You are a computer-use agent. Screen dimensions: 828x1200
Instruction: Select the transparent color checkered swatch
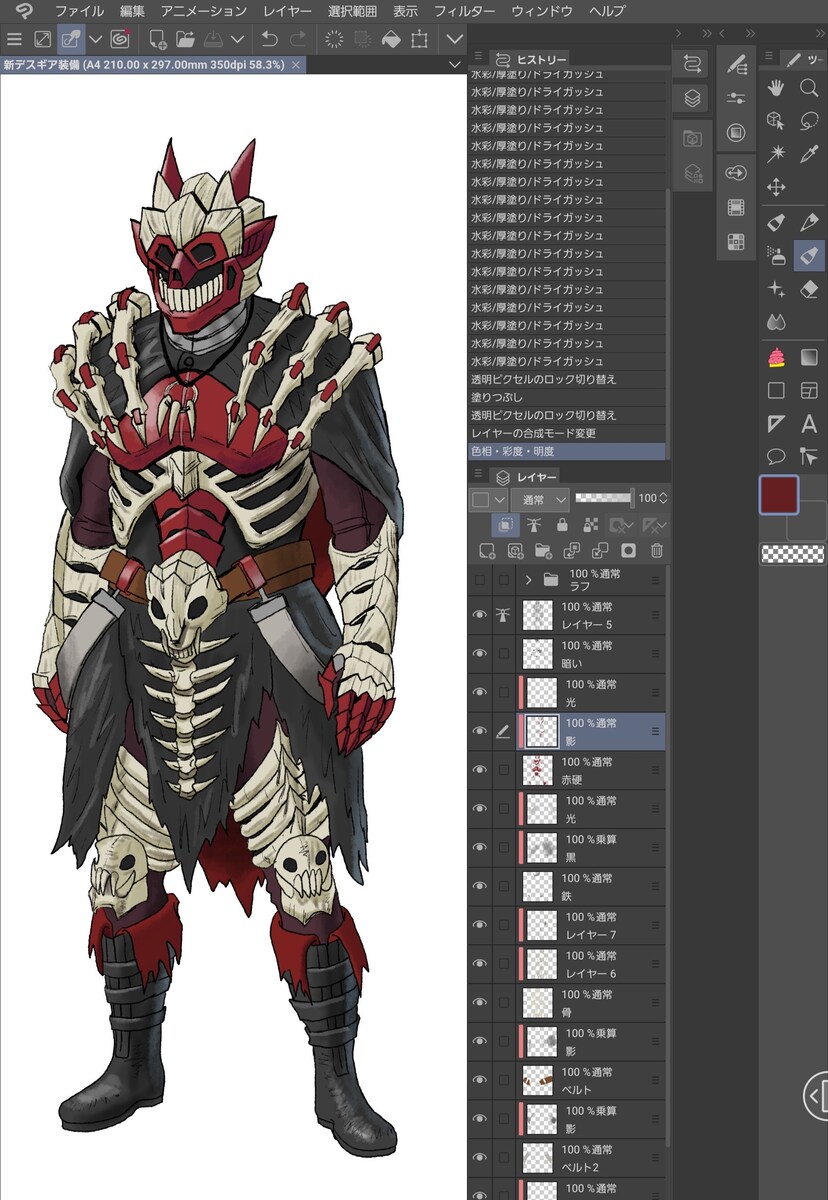coord(792,553)
